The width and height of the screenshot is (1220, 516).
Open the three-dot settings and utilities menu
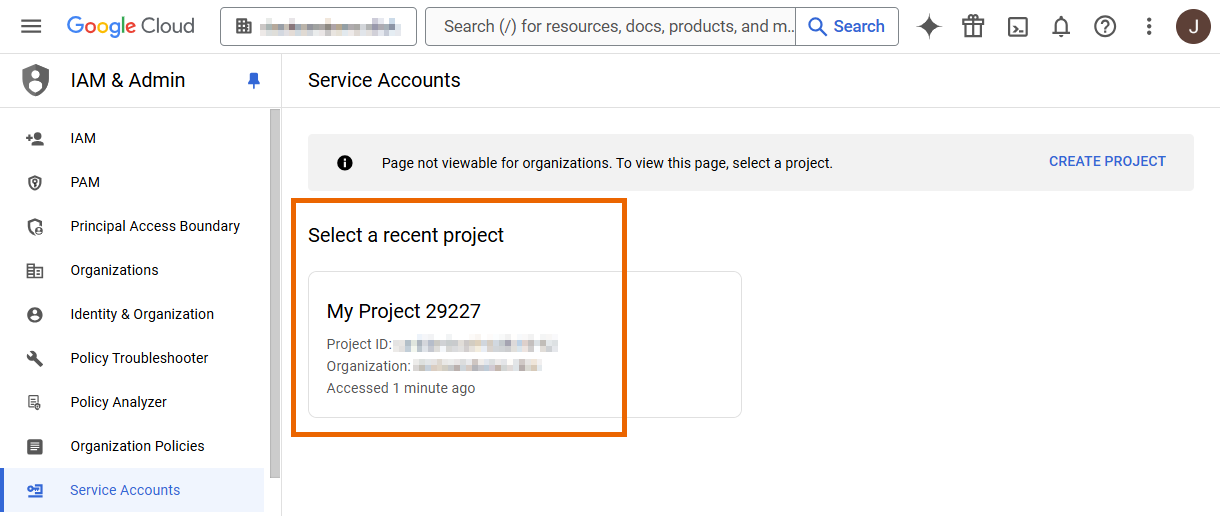[1149, 27]
